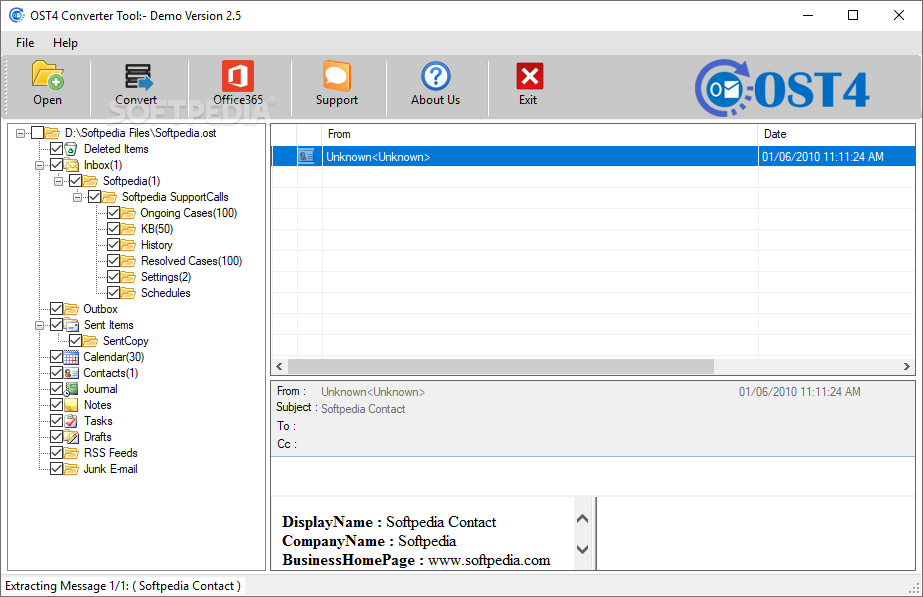Click the preview pane scroll down arrow

pos(583,549)
